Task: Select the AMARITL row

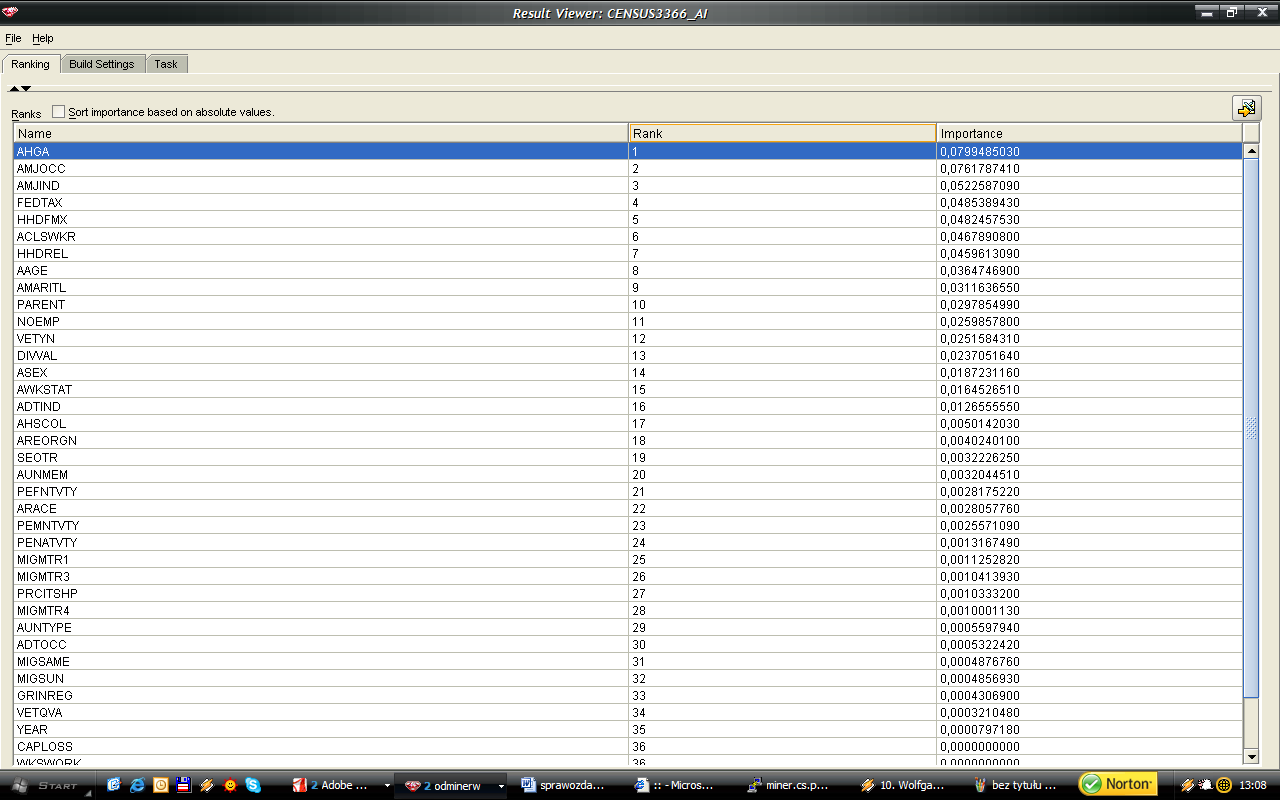Action: (628, 287)
